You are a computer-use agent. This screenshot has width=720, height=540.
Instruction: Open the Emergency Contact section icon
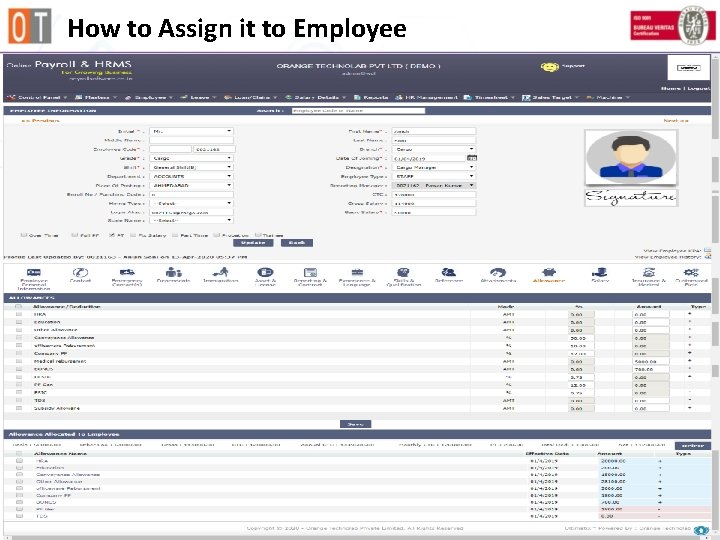pos(127,272)
